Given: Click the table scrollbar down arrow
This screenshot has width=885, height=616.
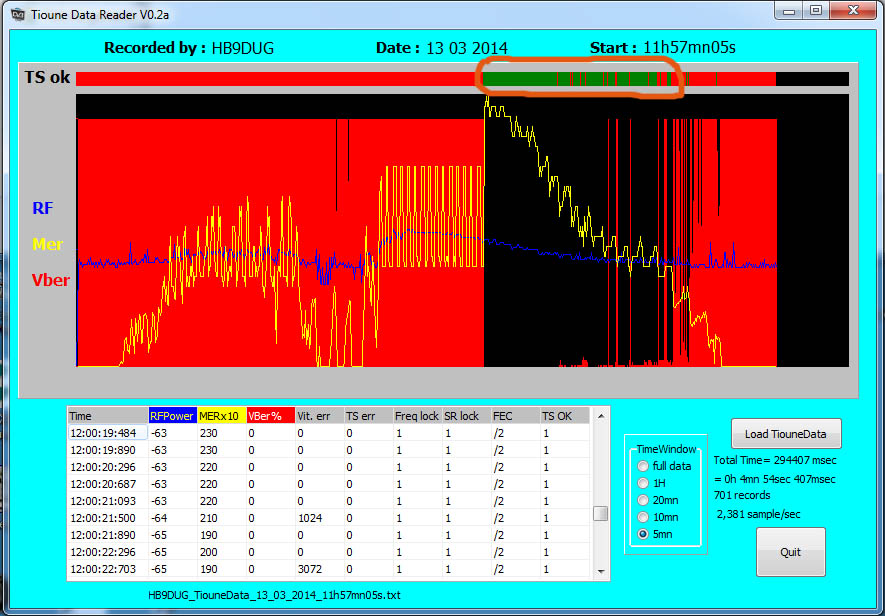Looking at the screenshot, I should (x=601, y=571).
